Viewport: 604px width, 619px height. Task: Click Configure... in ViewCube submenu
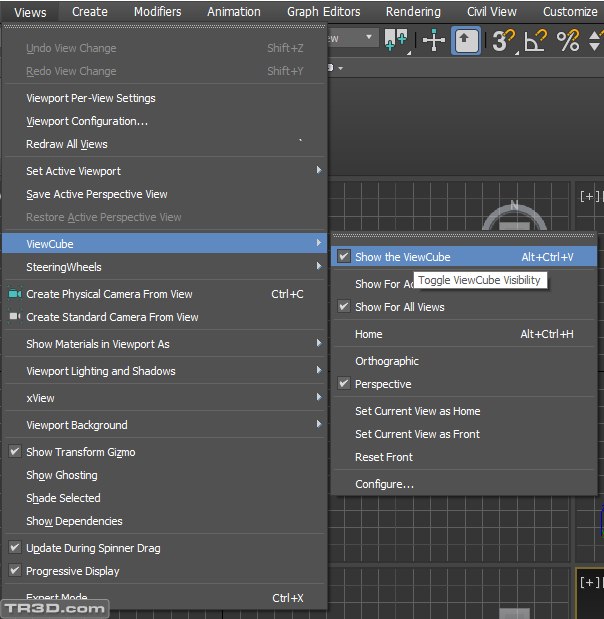click(x=384, y=484)
